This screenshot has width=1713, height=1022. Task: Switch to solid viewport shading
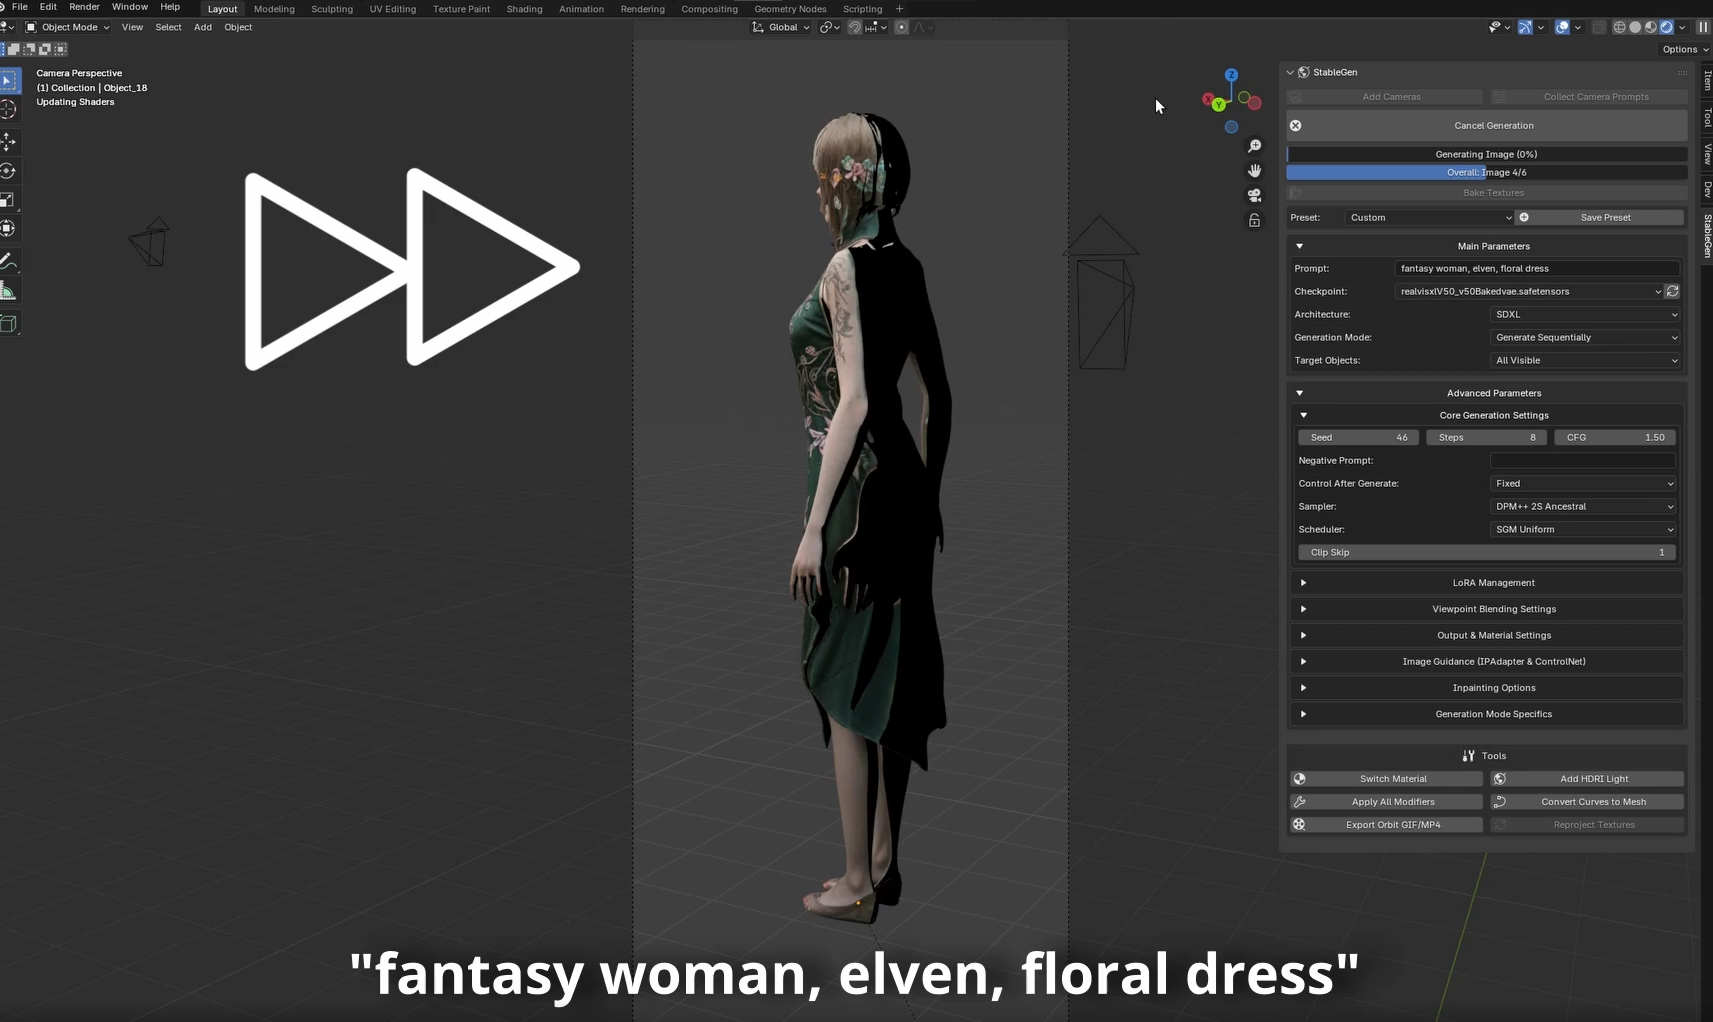1636,27
